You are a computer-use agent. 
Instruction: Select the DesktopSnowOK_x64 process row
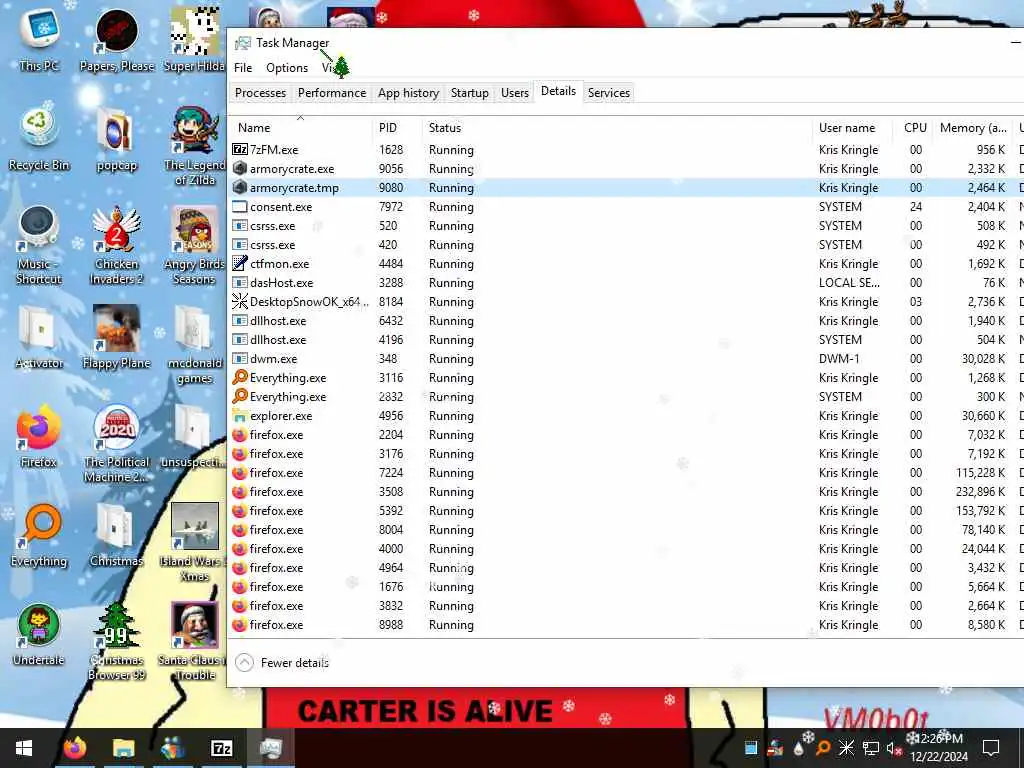coord(624,302)
